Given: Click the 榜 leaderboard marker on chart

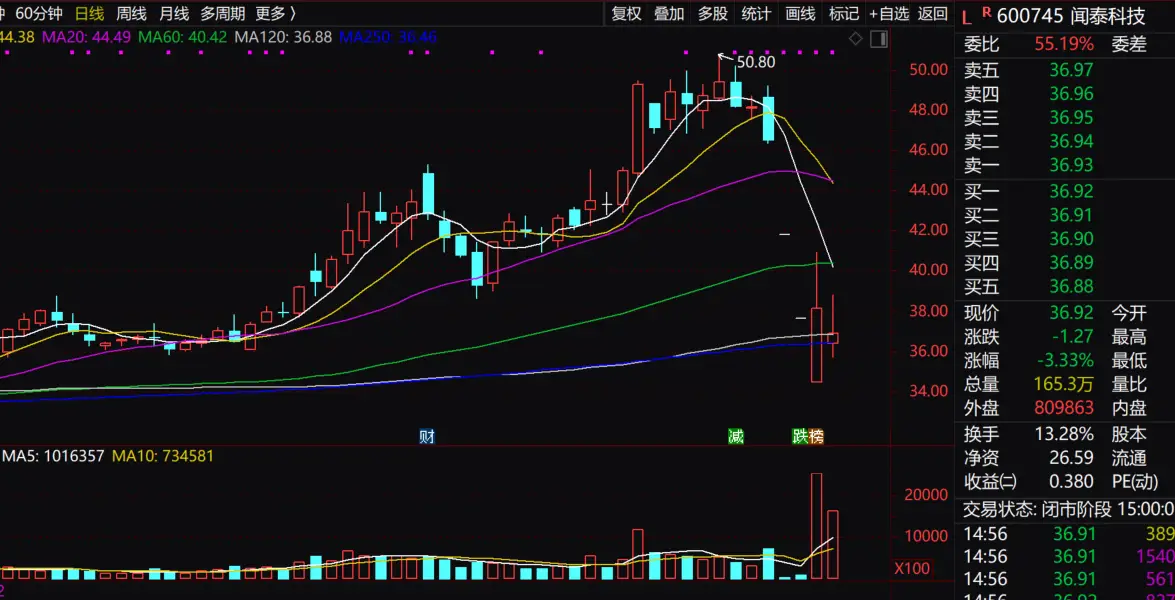Looking at the screenshot, I should [816, 436].
